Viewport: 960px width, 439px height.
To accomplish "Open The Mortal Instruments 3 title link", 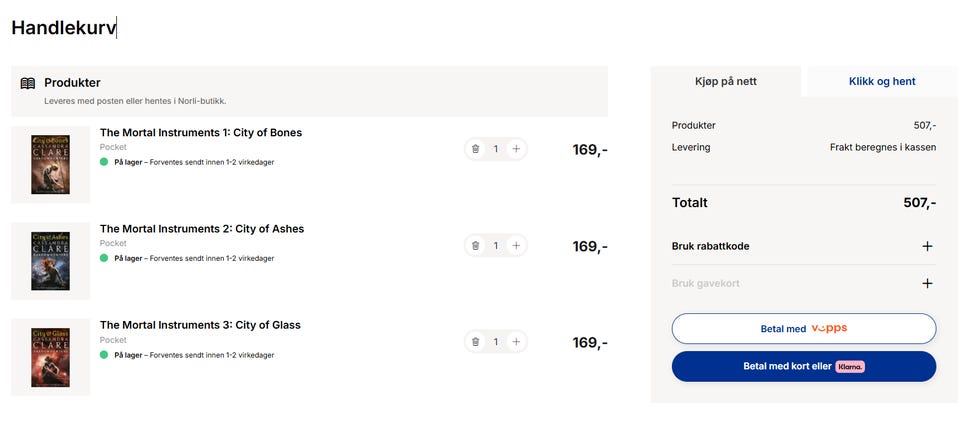I will [x=200, y=325].
